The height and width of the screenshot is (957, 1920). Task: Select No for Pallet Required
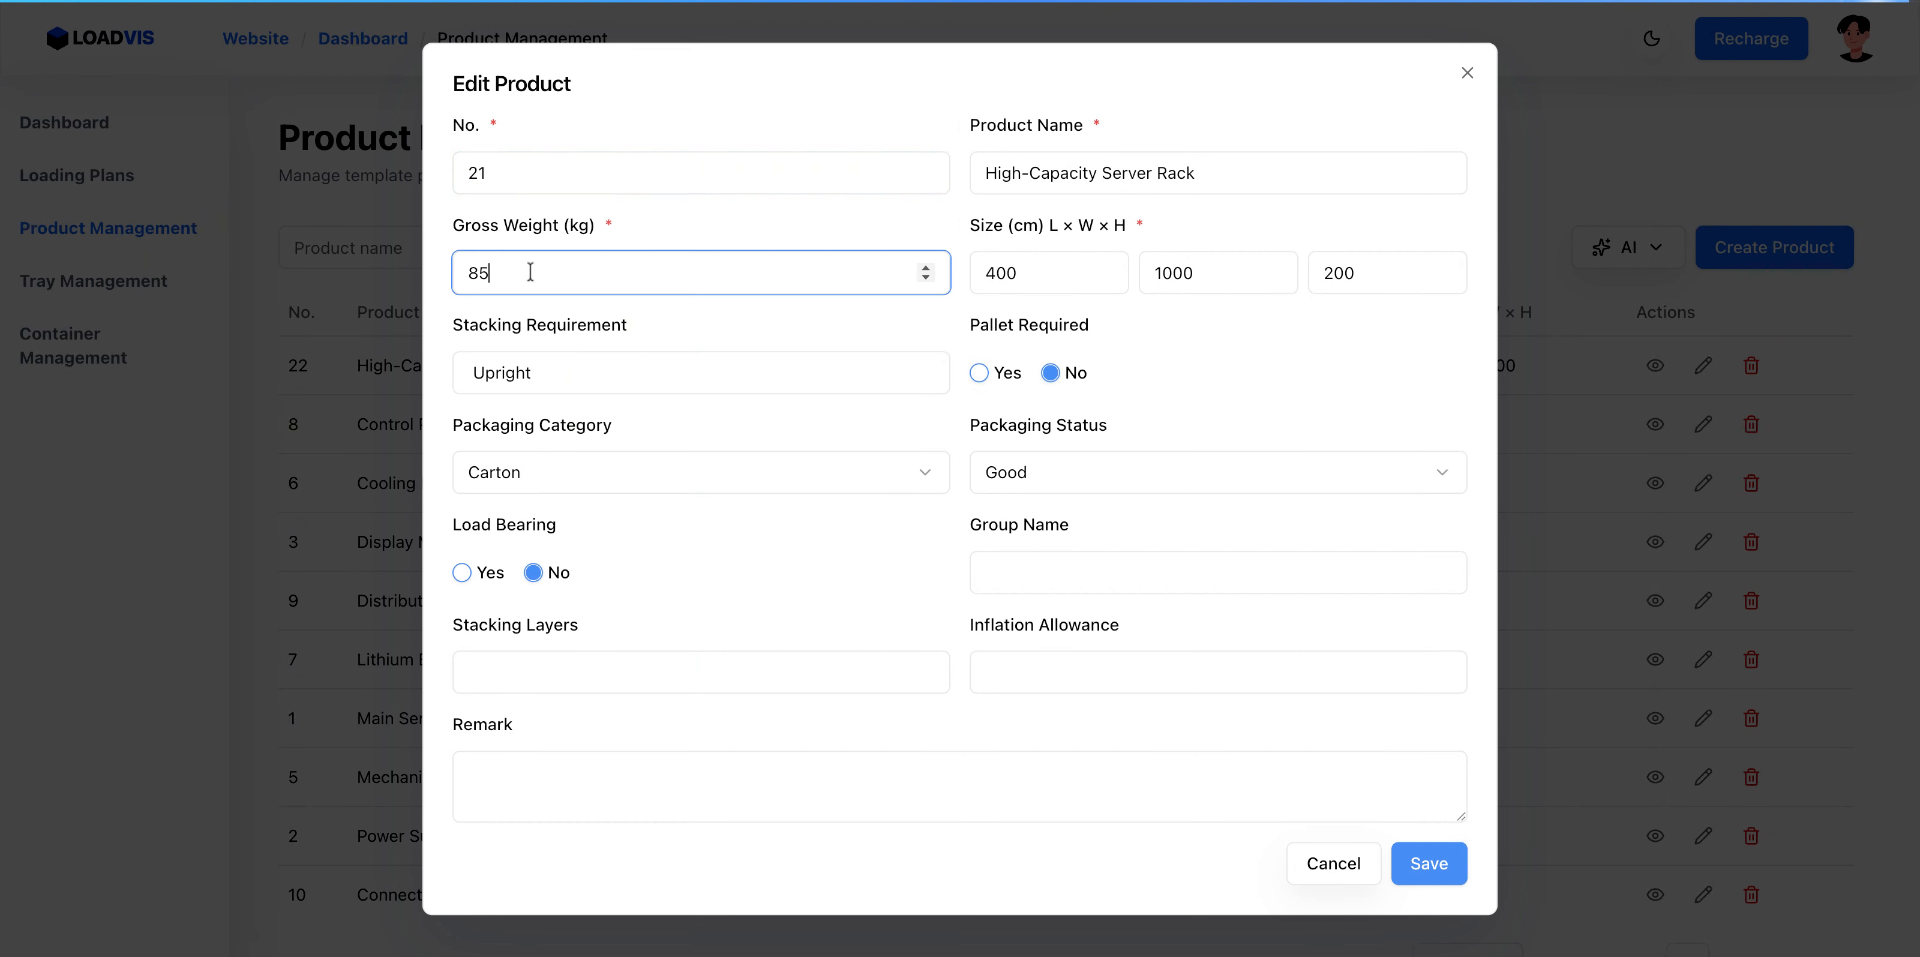coord(1050,373)
